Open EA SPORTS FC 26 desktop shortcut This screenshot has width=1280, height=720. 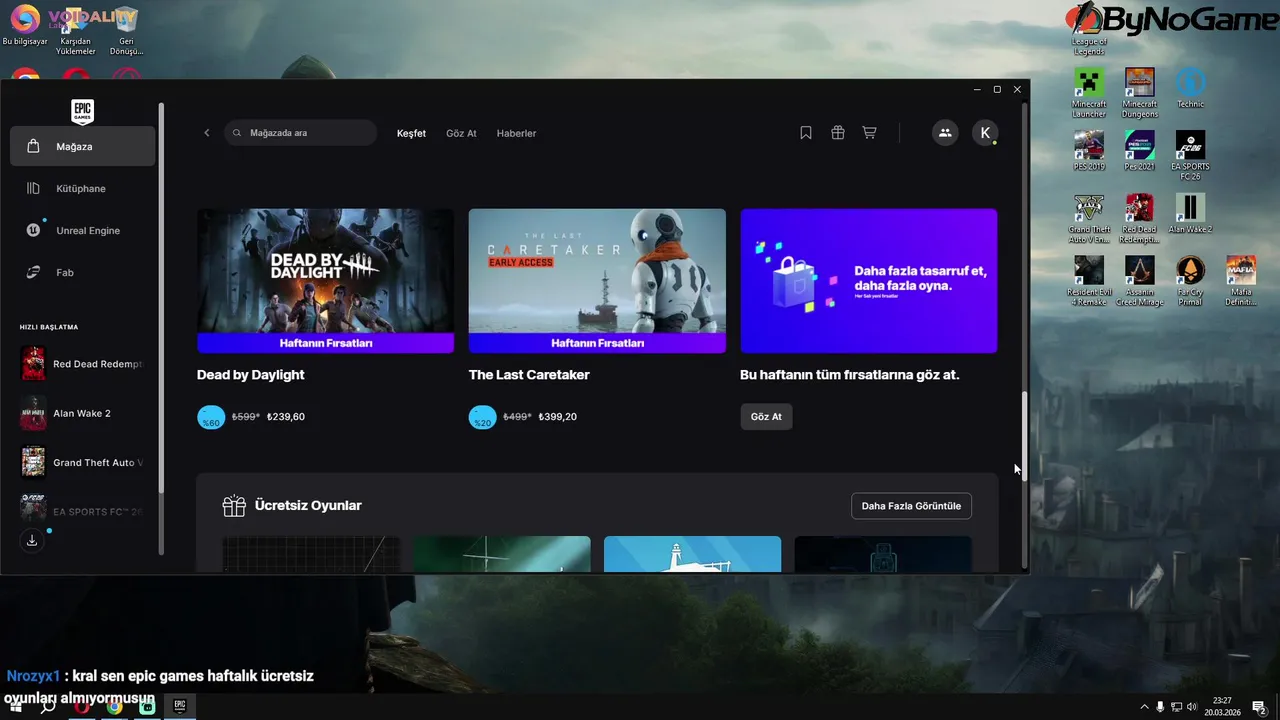1190,155
